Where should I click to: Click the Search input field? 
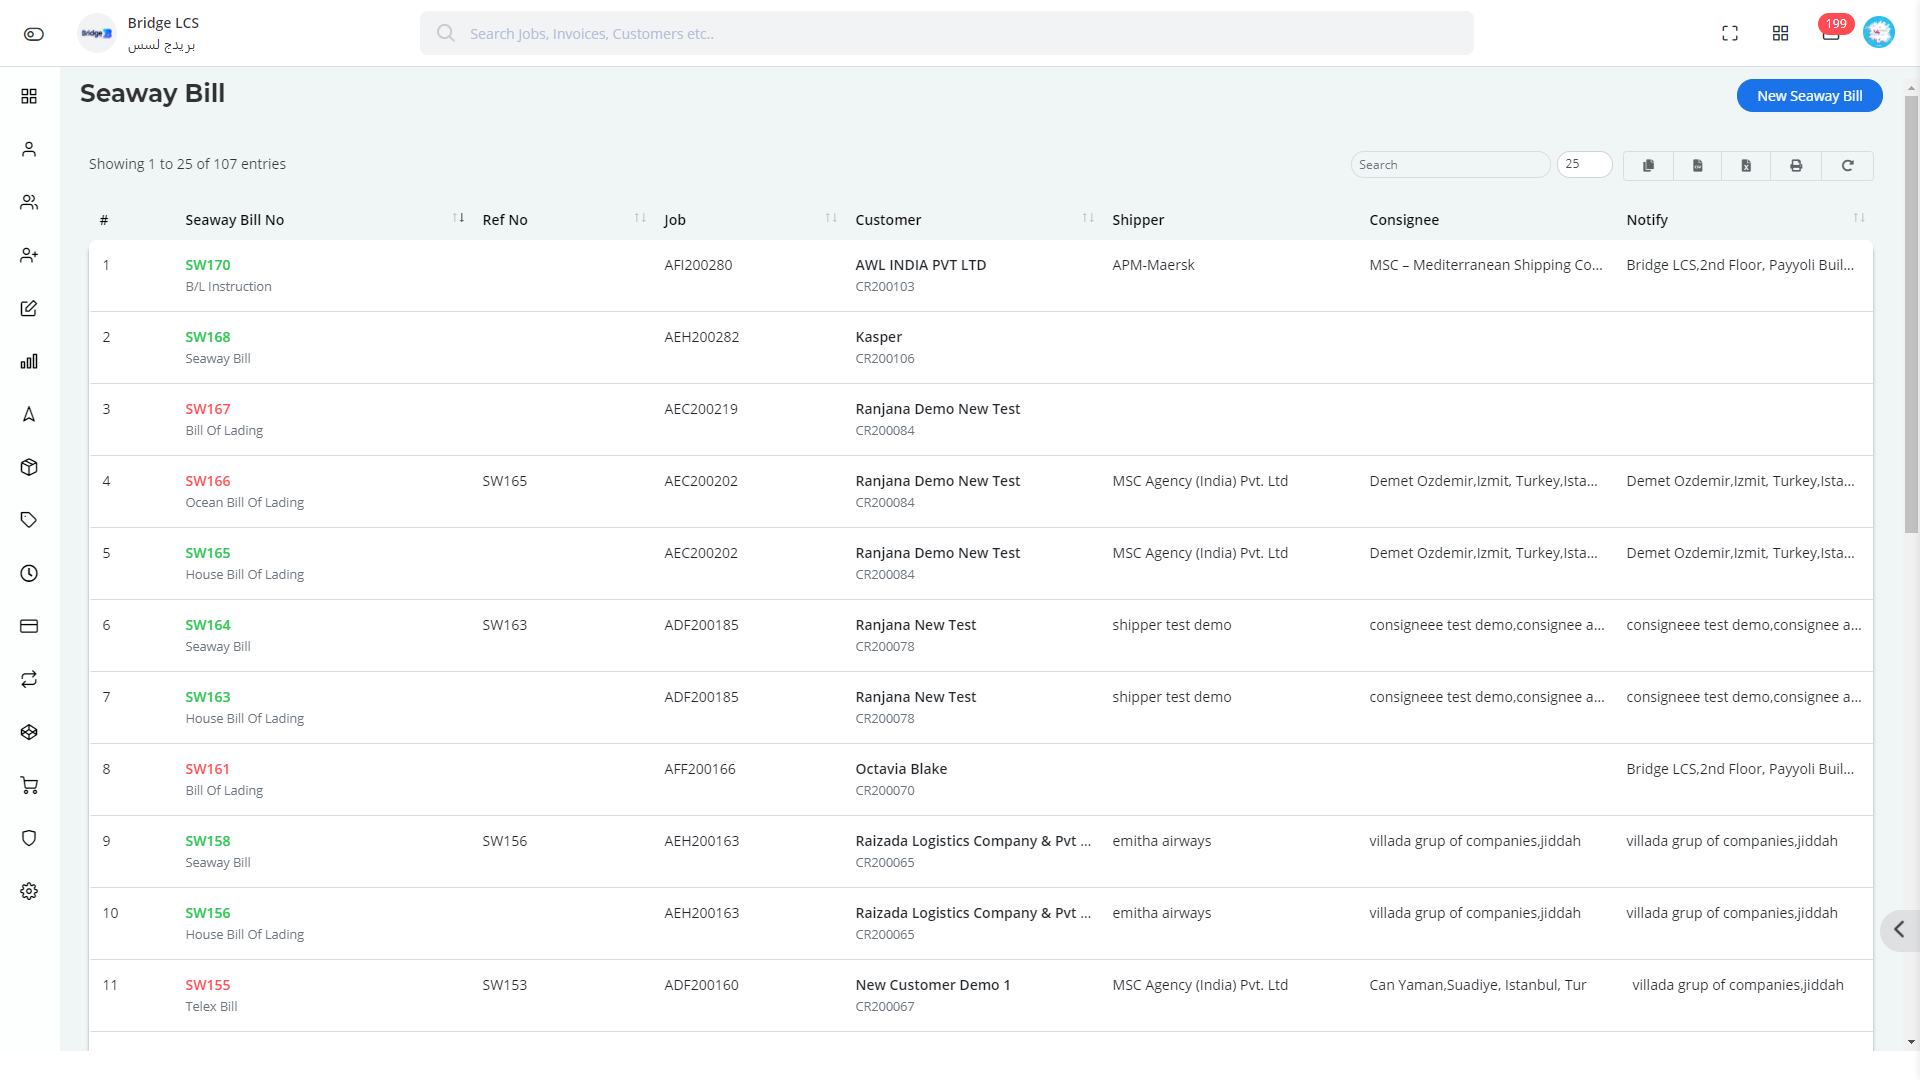tap(1451, 164)
